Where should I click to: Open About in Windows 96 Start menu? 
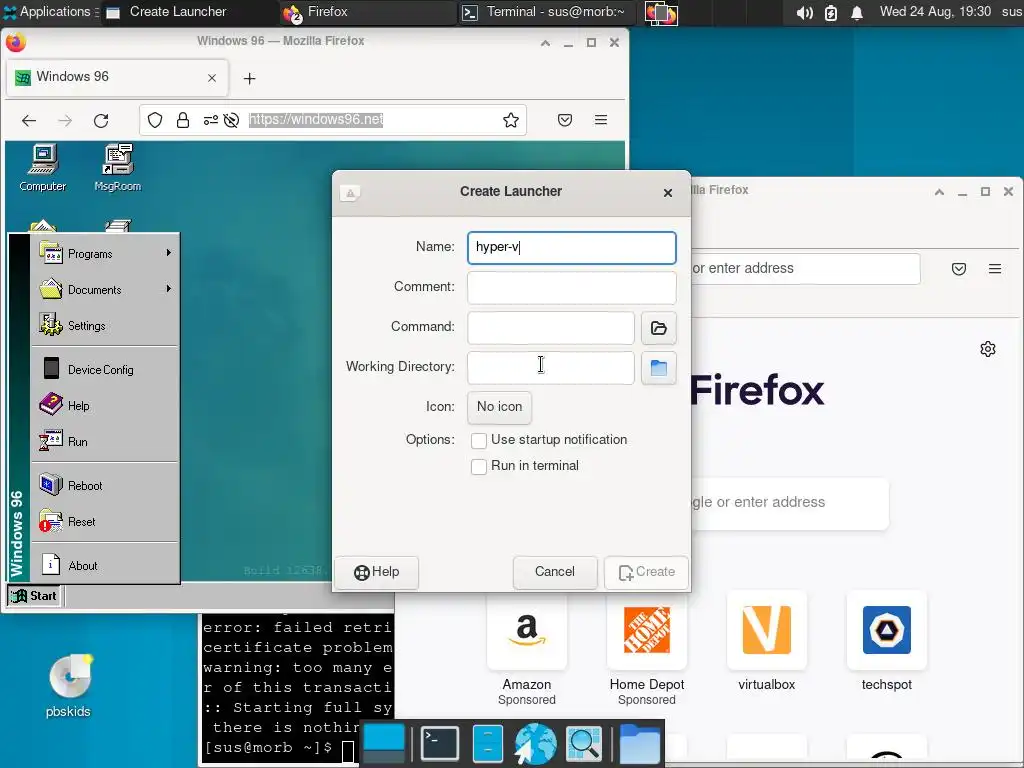click(x=104, y=565)
